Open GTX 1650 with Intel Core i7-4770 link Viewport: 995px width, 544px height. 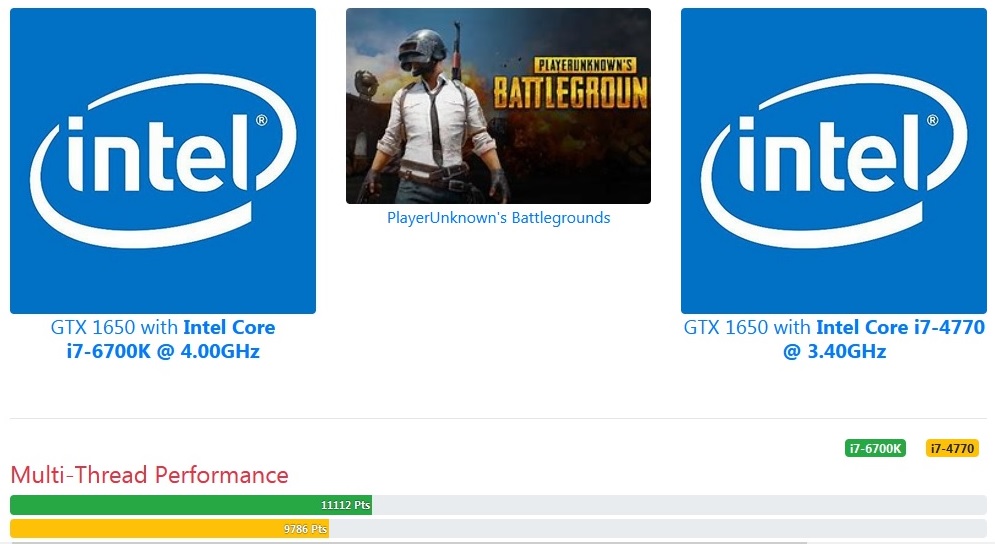tap(834, 339)
